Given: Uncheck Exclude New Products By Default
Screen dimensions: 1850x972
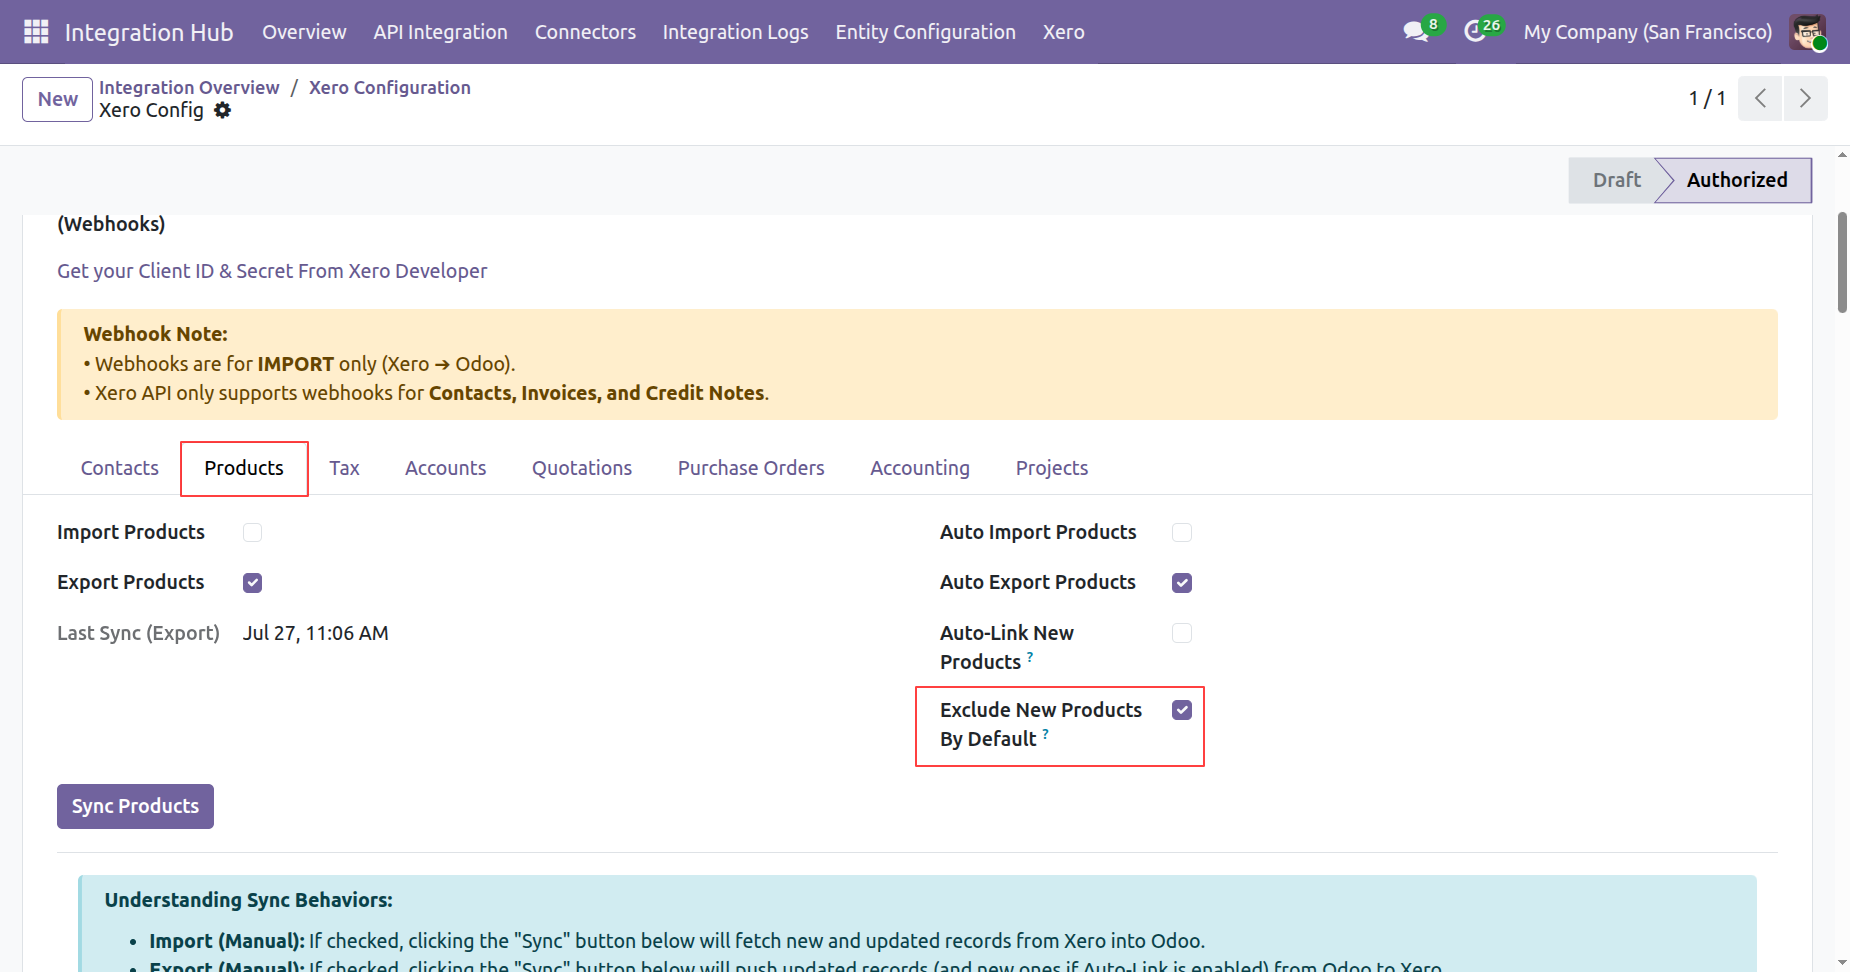Looking at the screenshot, I should (x=1182, y=710).
